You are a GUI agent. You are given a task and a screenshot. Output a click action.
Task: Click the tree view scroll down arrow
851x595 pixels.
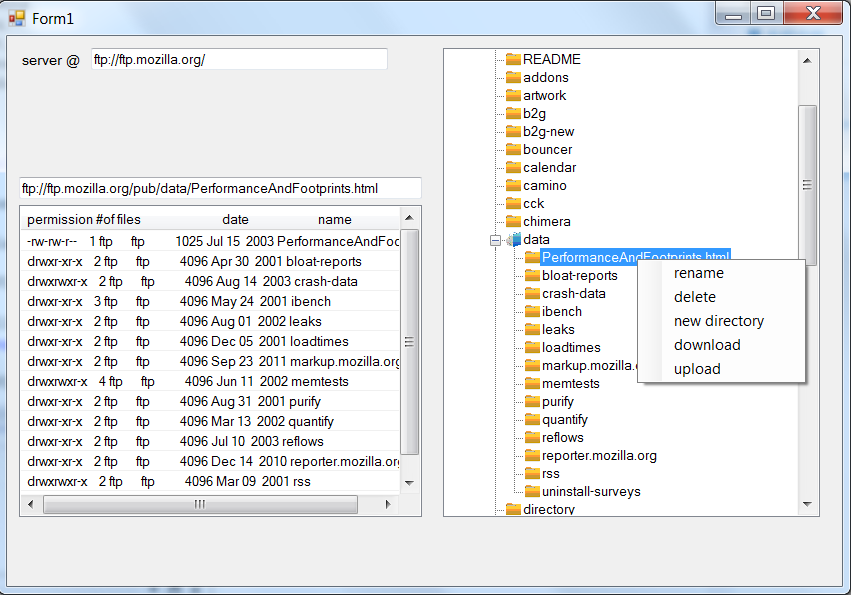[807, 504]
